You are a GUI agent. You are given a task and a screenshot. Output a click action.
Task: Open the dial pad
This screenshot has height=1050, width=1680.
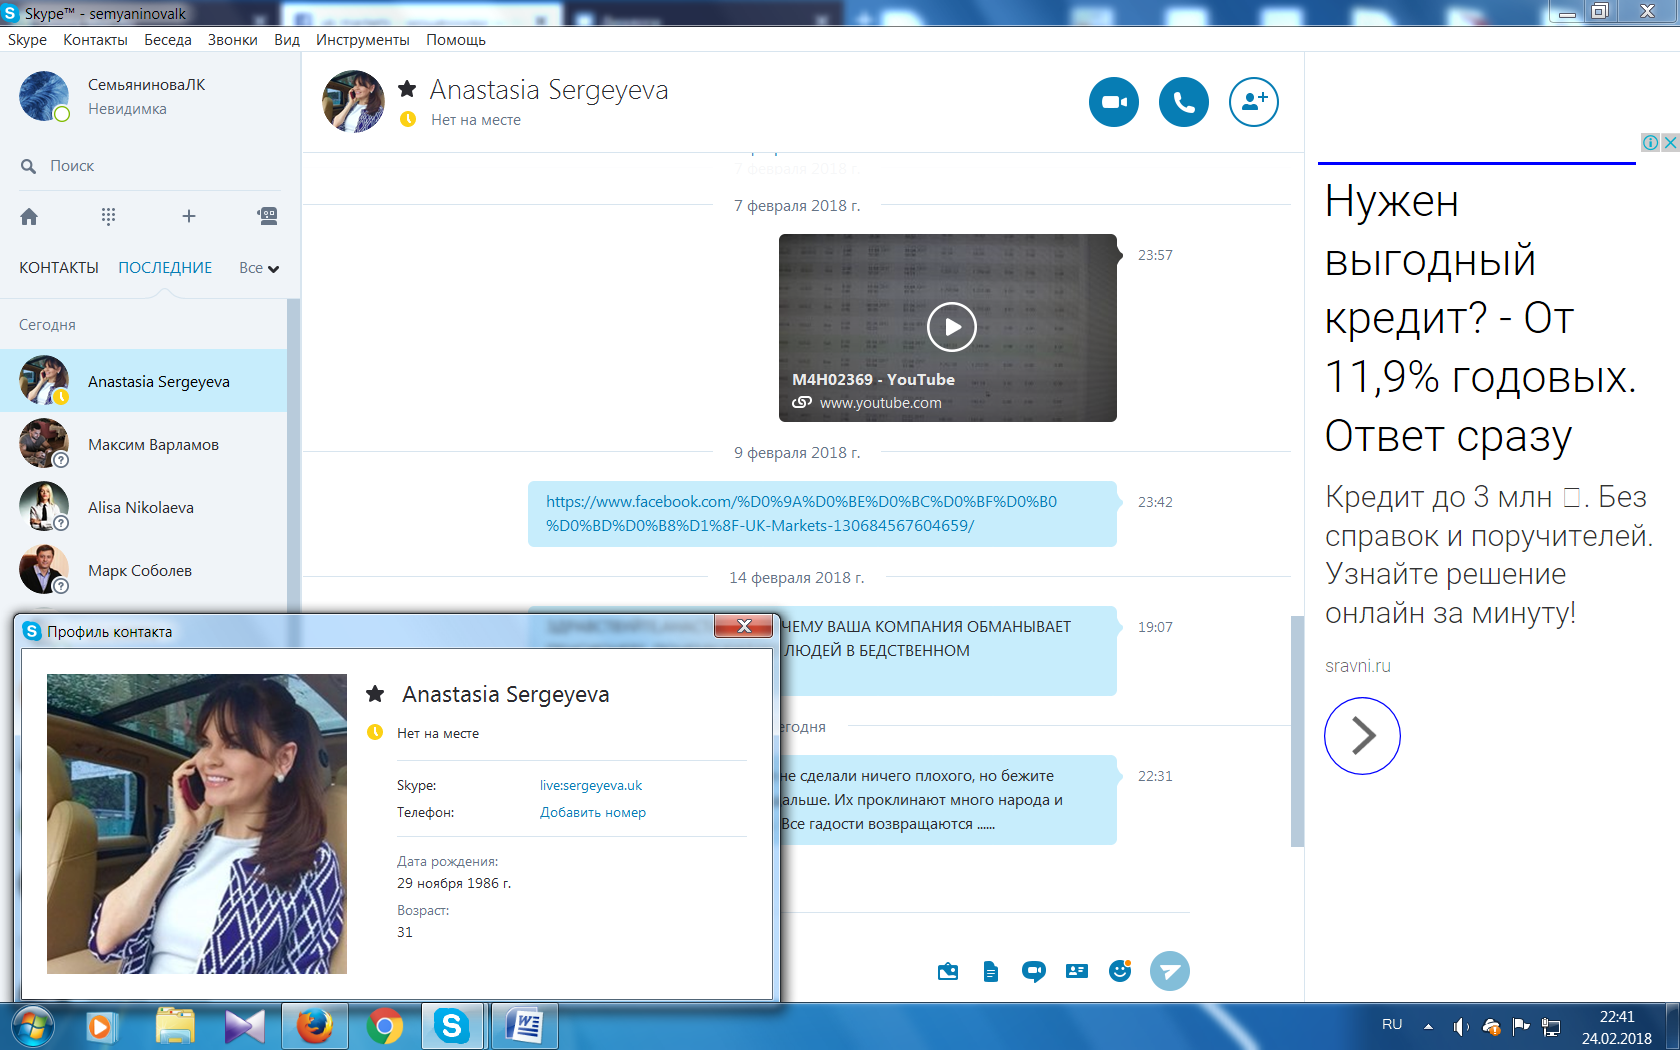[108, 217]
